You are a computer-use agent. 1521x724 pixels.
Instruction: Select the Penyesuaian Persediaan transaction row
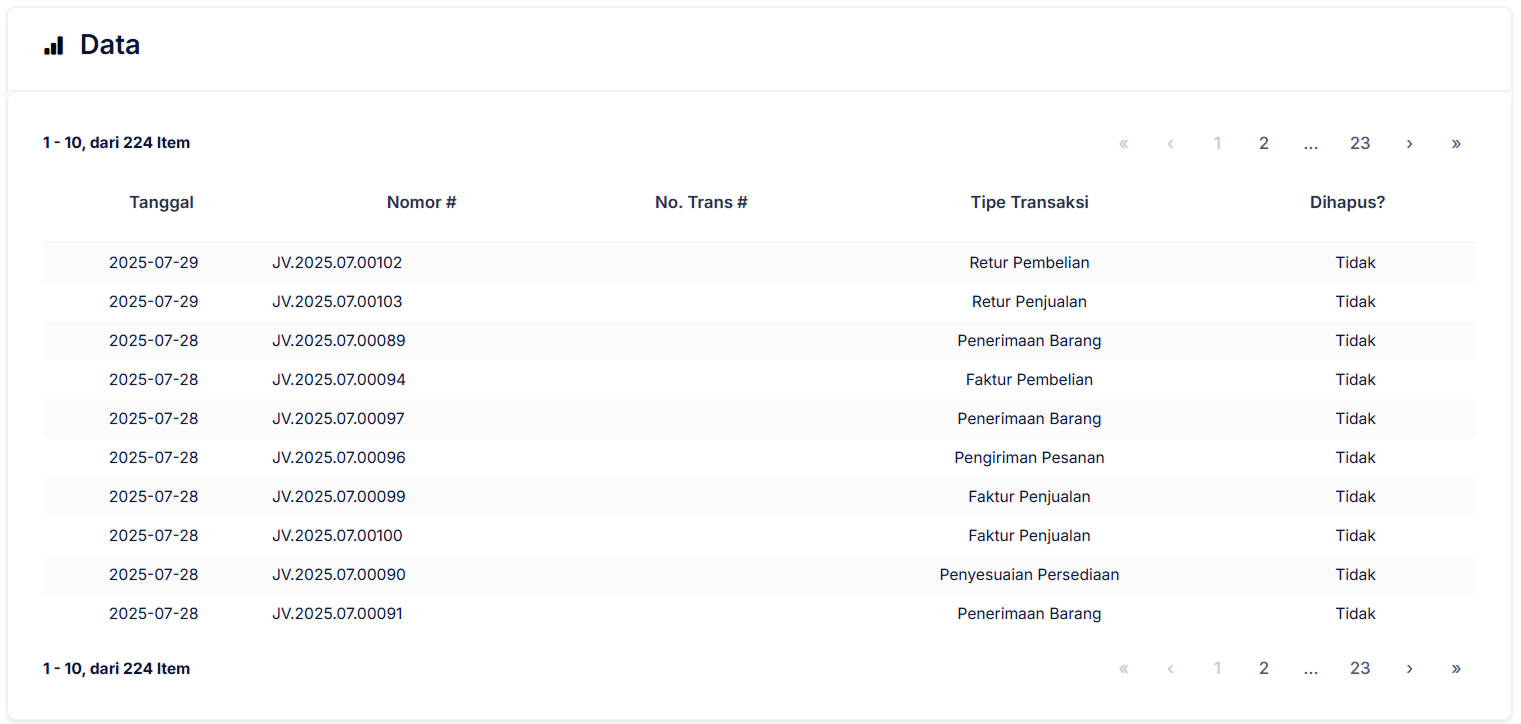click(1029, 575)
